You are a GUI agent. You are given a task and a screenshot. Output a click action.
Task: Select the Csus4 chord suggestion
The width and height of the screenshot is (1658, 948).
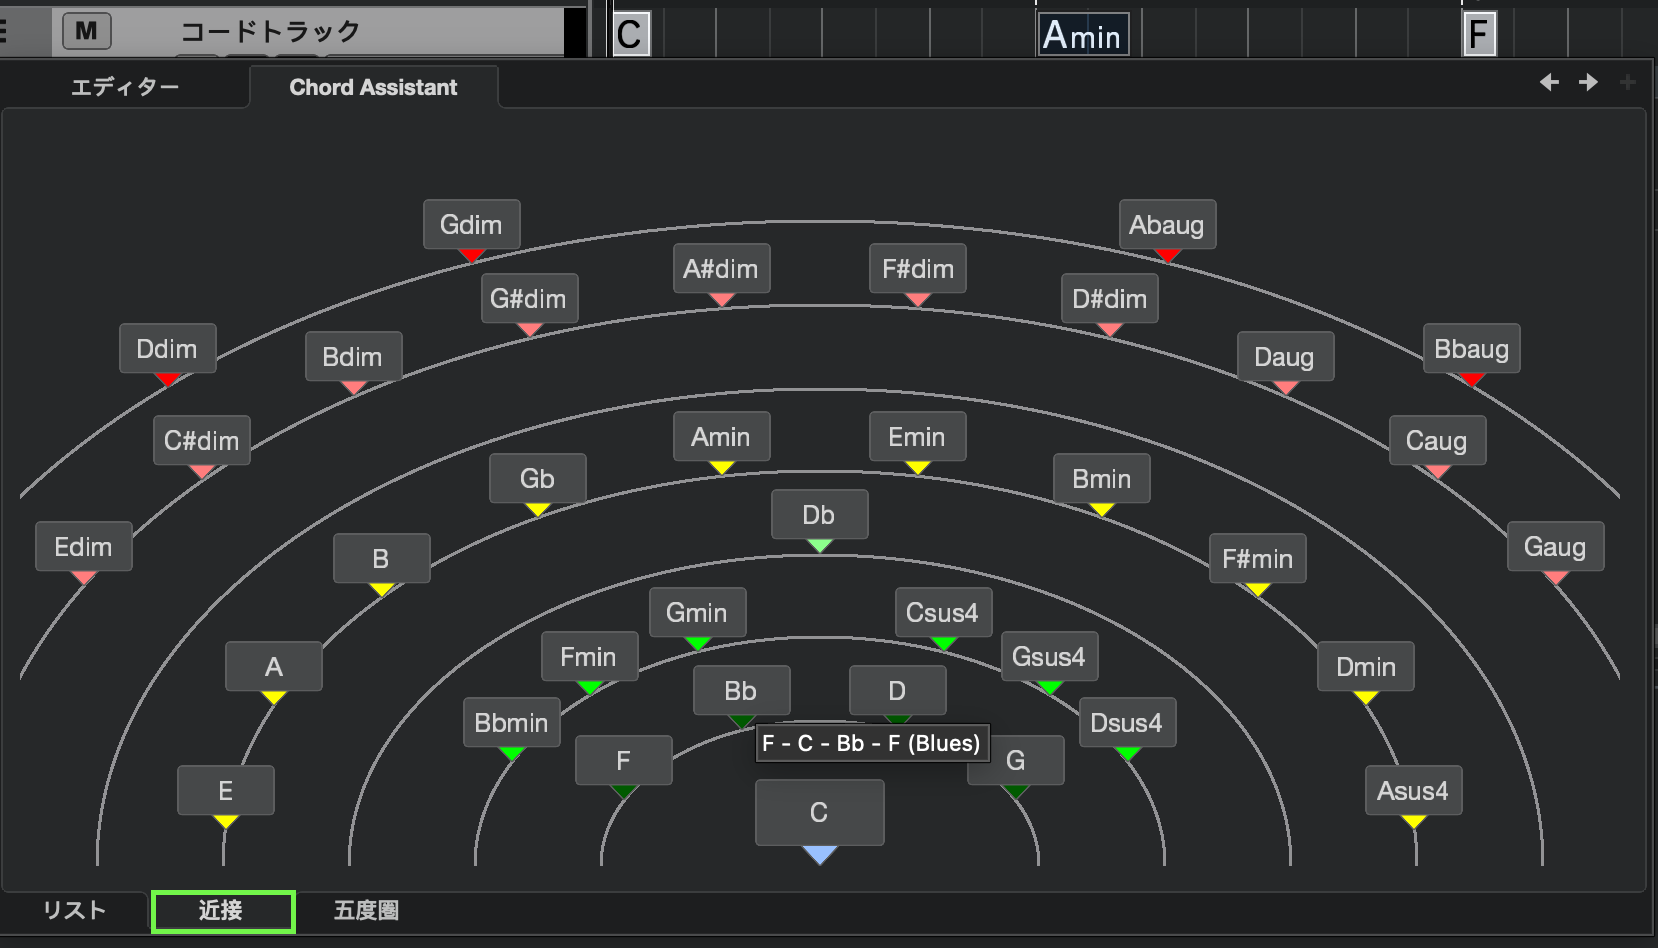[x=942, y=613]
